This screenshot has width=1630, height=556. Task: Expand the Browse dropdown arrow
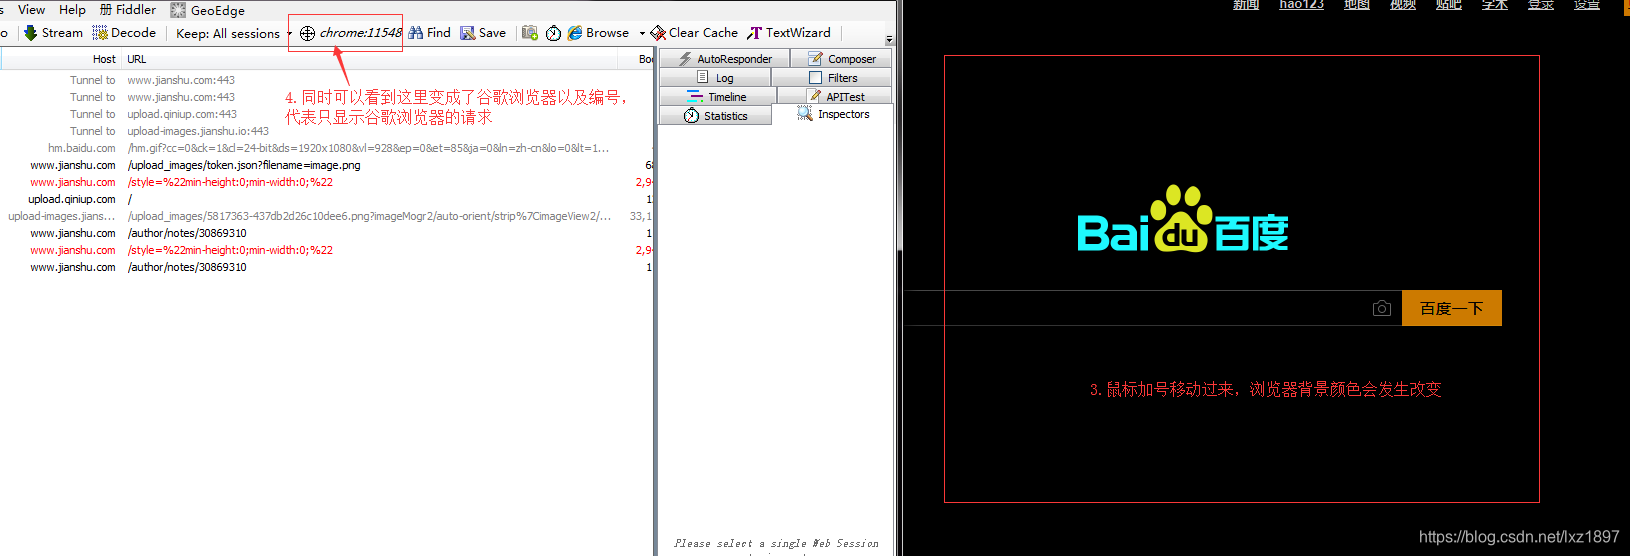(642, 33)
